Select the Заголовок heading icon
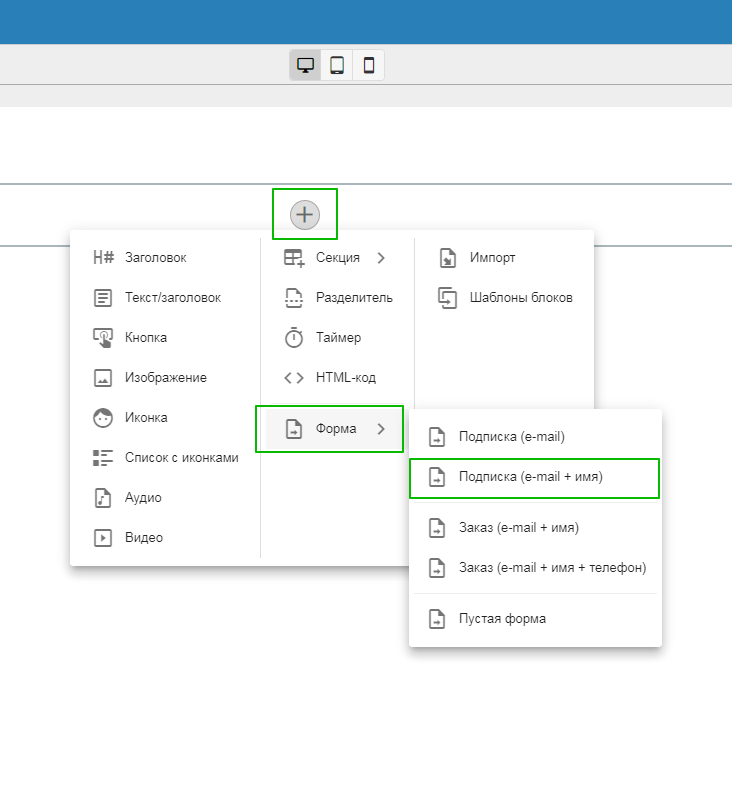The height and width of the screenshot is (801, 732). [103, 258]
